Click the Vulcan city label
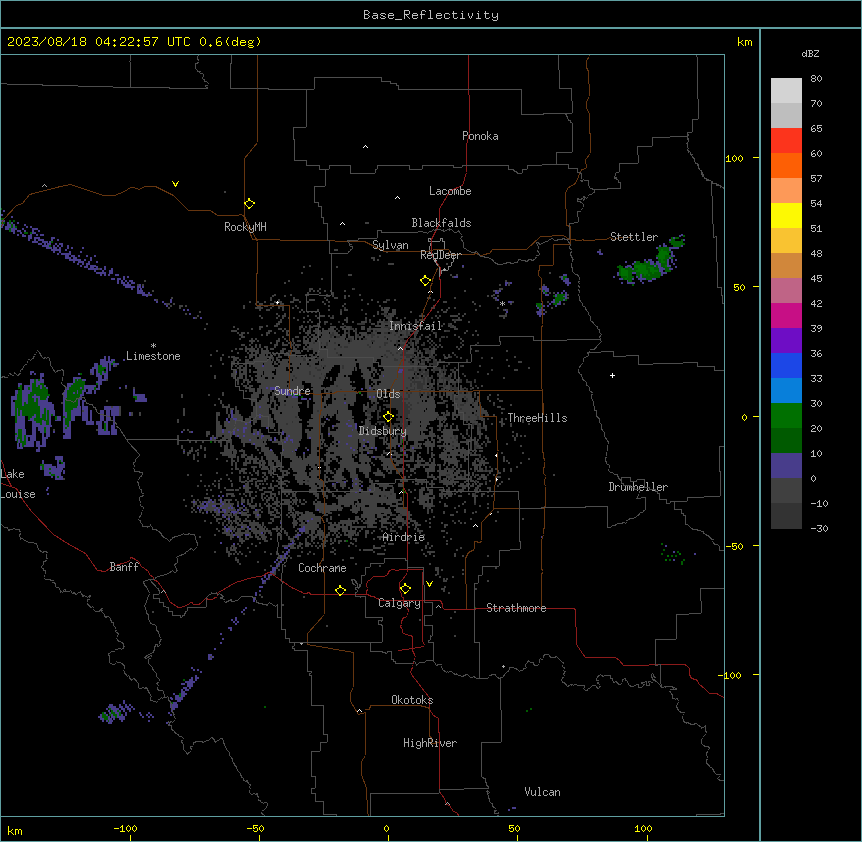Screen dimensions: 862x842 [x=543, y=792]
